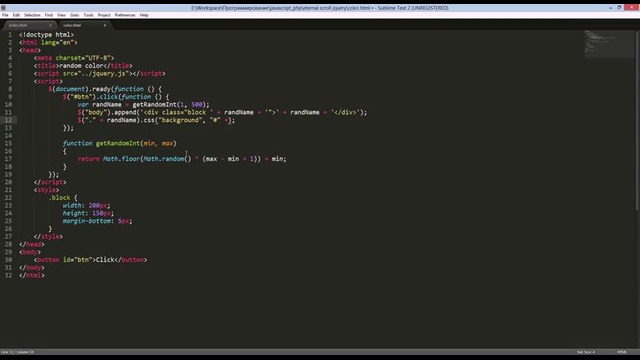Click line number 17 in gutter

click(8, 159)
